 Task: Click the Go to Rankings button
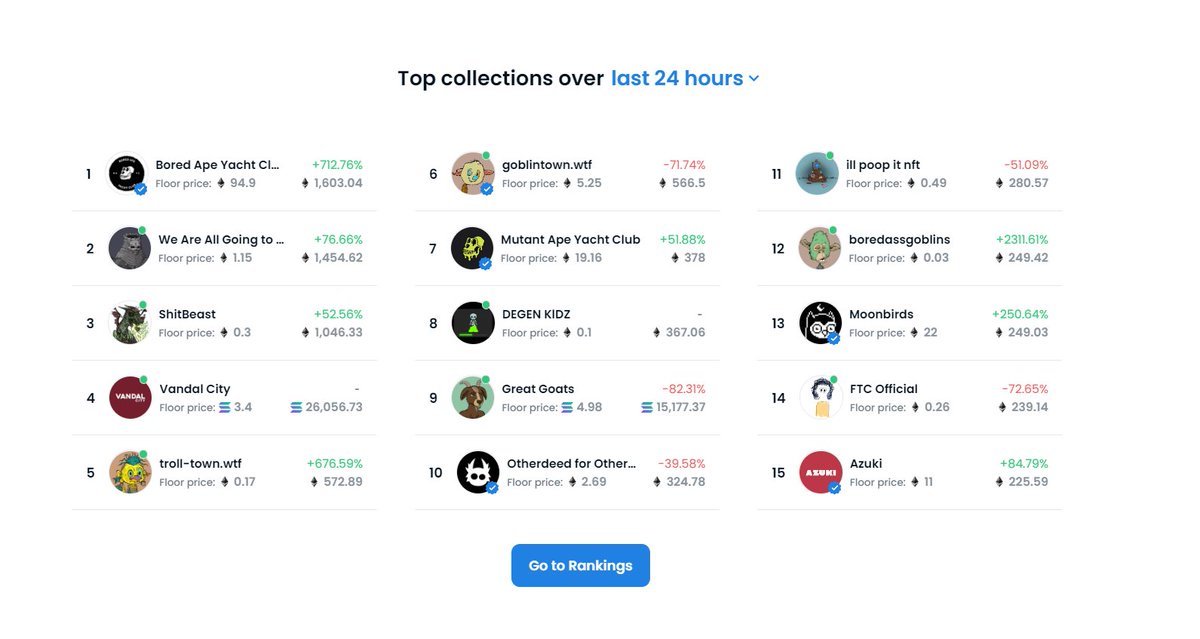580,565
